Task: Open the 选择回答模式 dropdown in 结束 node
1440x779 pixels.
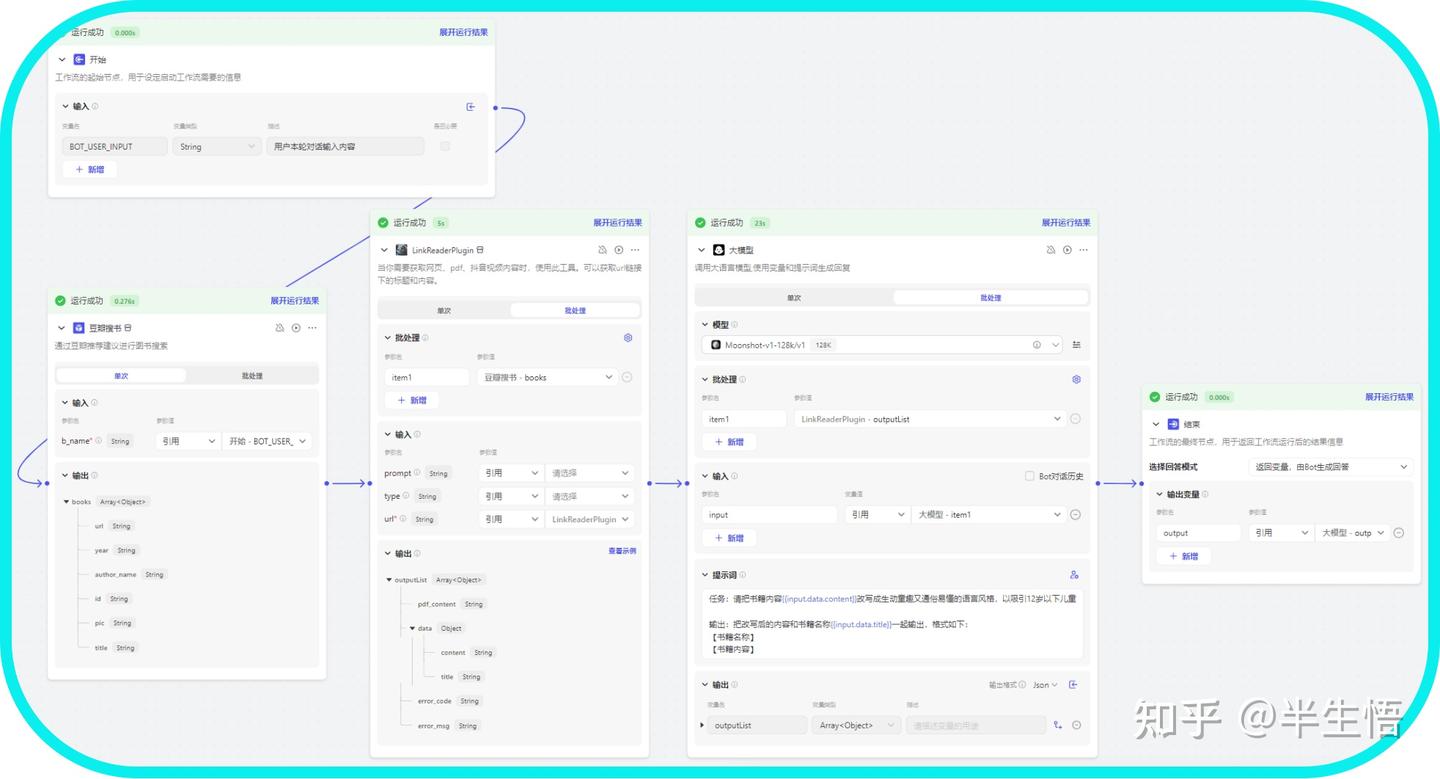Action: click(1330, 467)
